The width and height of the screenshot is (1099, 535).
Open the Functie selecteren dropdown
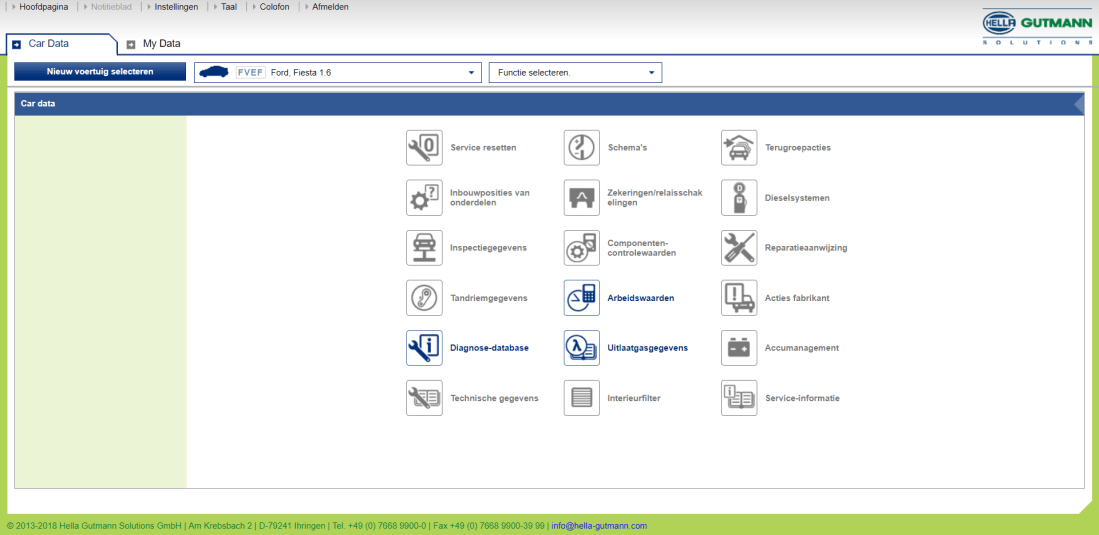[652, 73]
